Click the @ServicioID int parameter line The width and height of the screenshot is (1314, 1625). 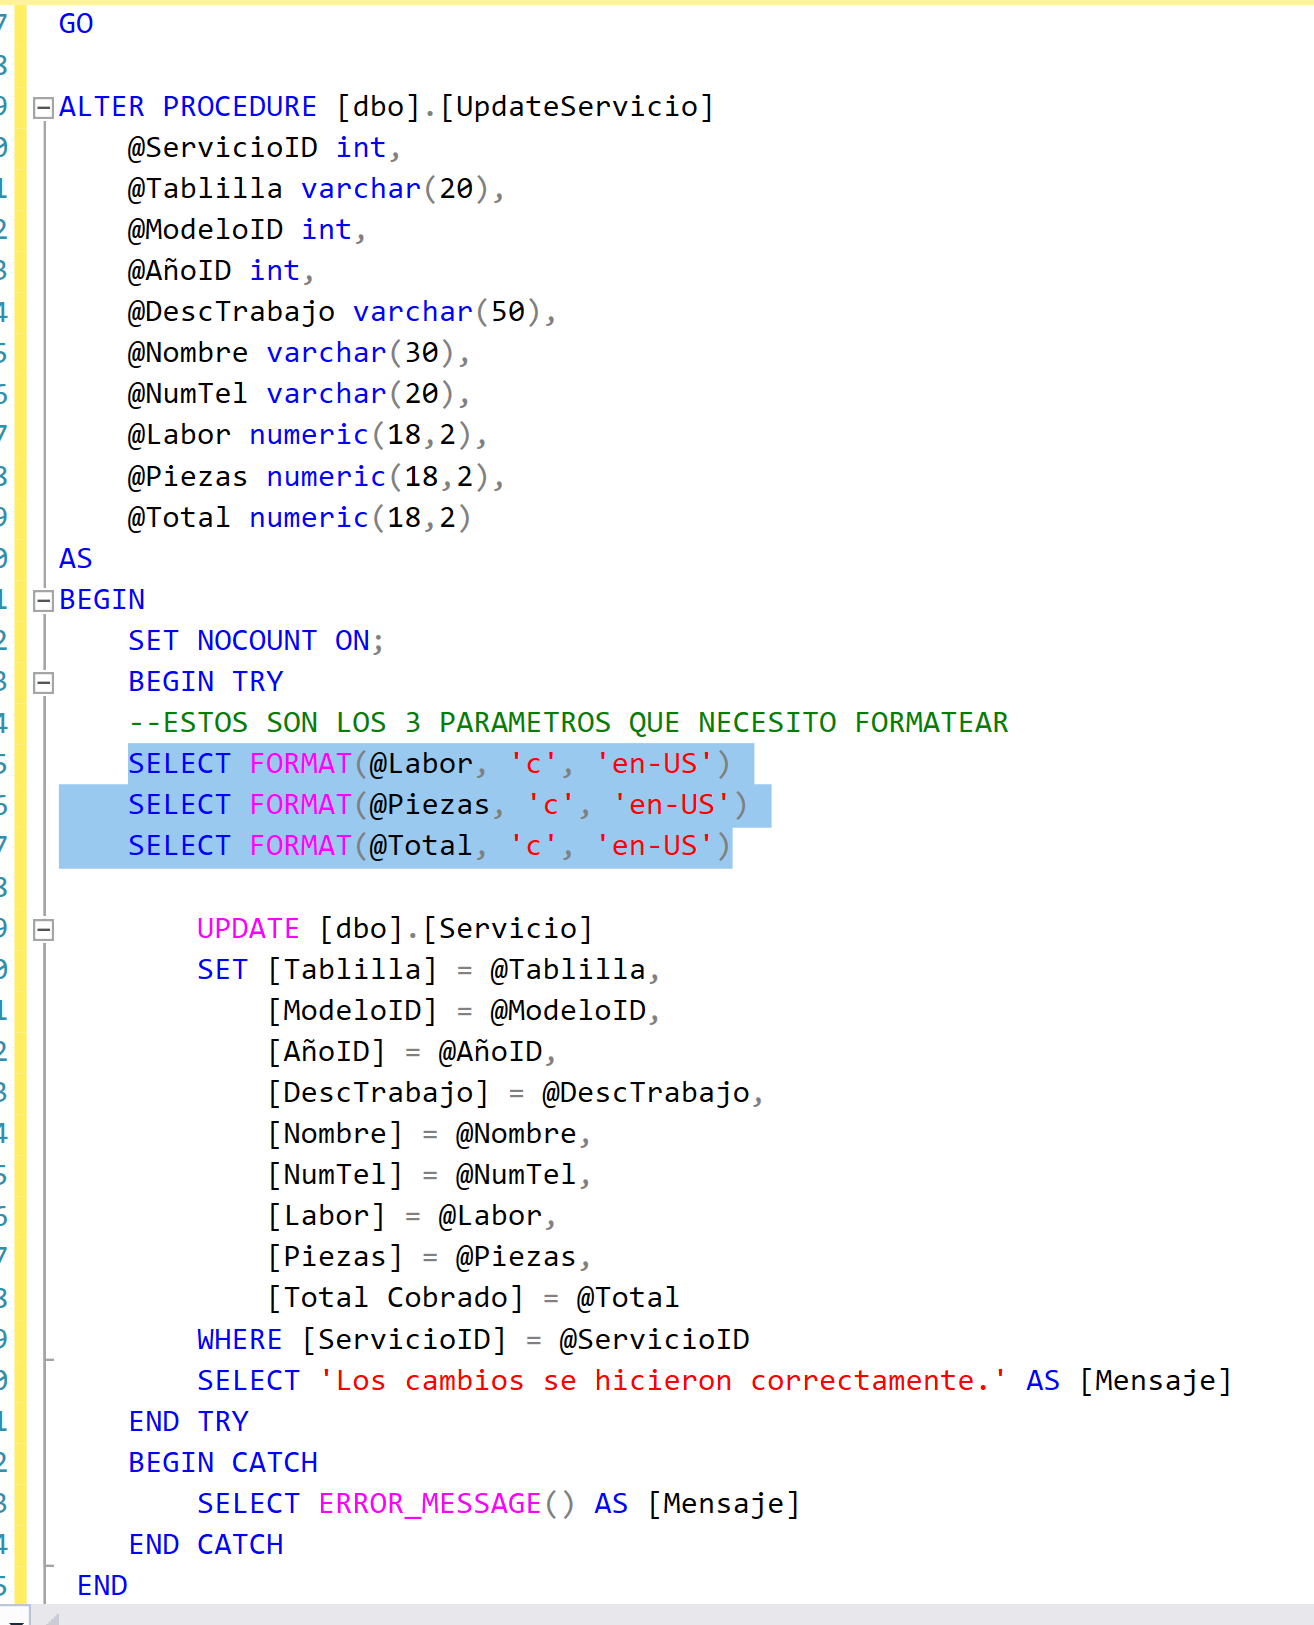(264, 148)
